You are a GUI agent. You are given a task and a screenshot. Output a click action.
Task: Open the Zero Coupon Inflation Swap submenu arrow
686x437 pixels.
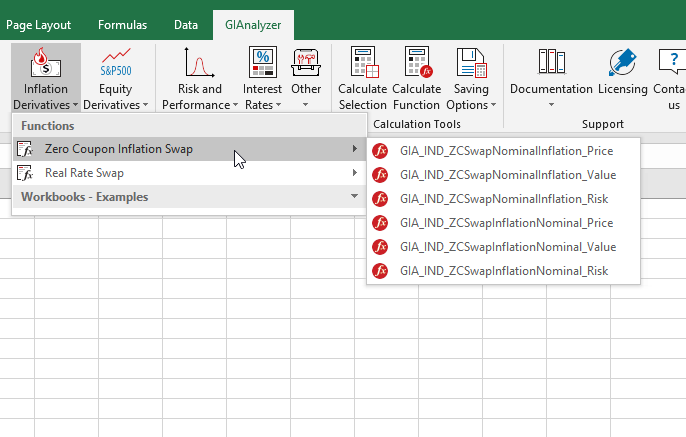(x=355, y=149)
